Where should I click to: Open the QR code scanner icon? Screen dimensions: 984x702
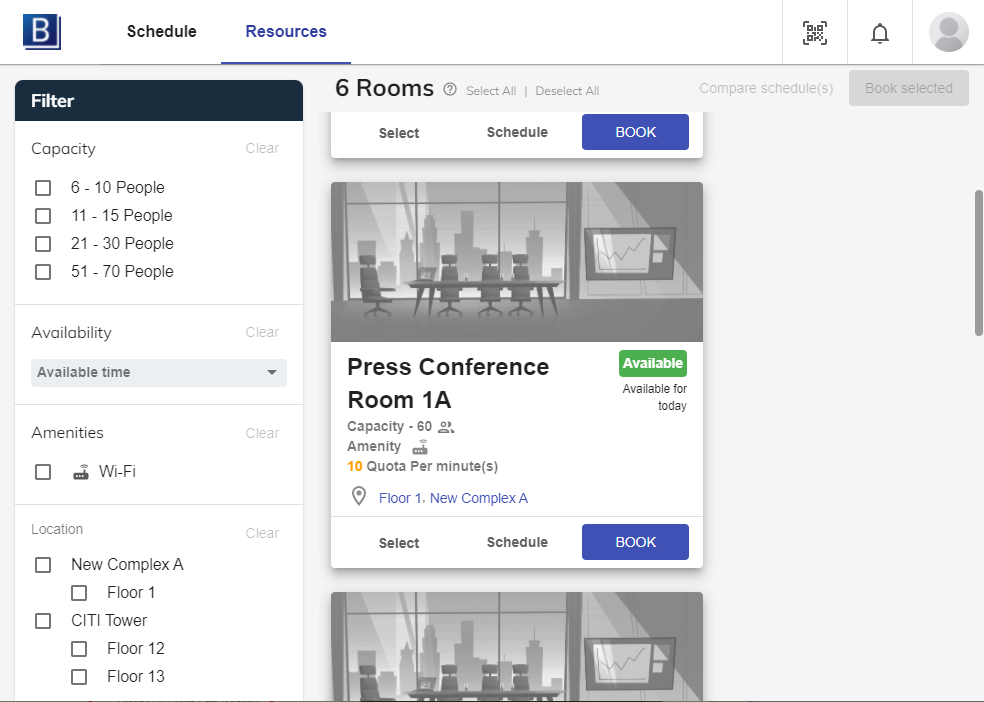[815, 33]
